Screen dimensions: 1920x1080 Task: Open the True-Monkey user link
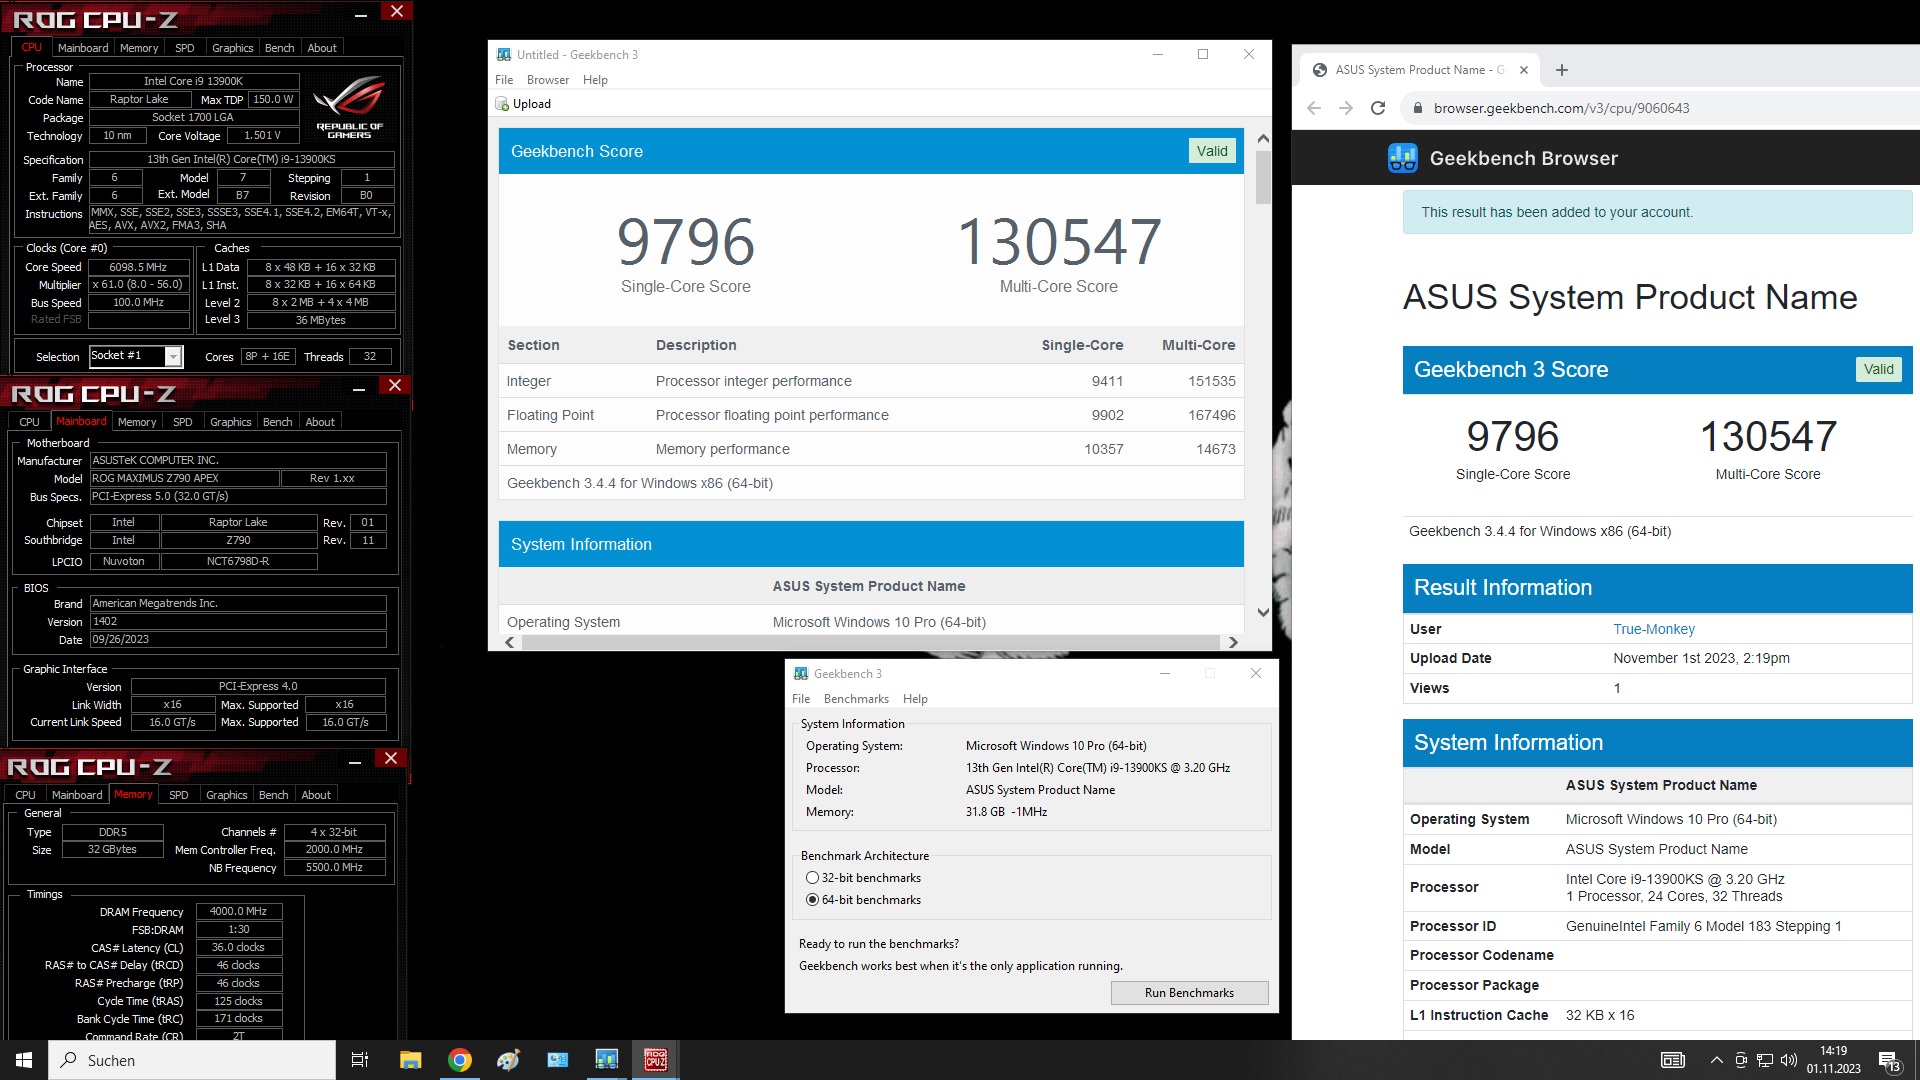[x=1654, y=629]
